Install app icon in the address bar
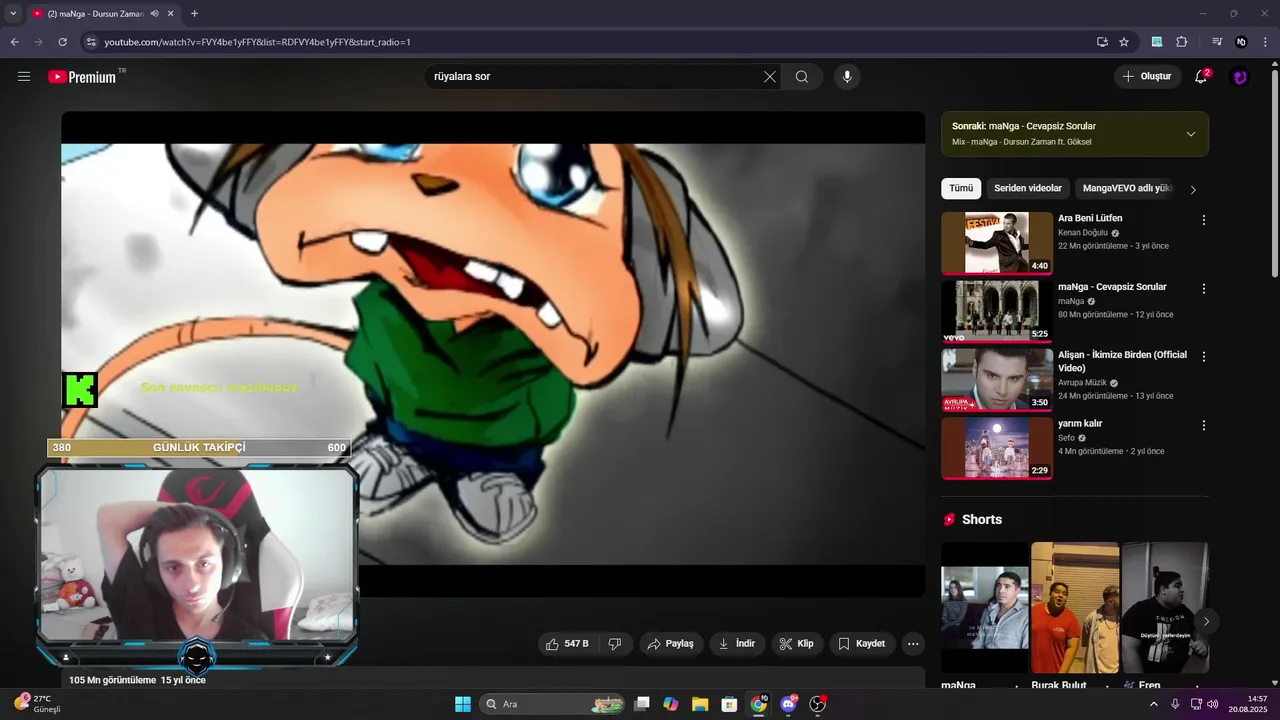This screenshot has height=720, width=1280. tap(1102, 42)
